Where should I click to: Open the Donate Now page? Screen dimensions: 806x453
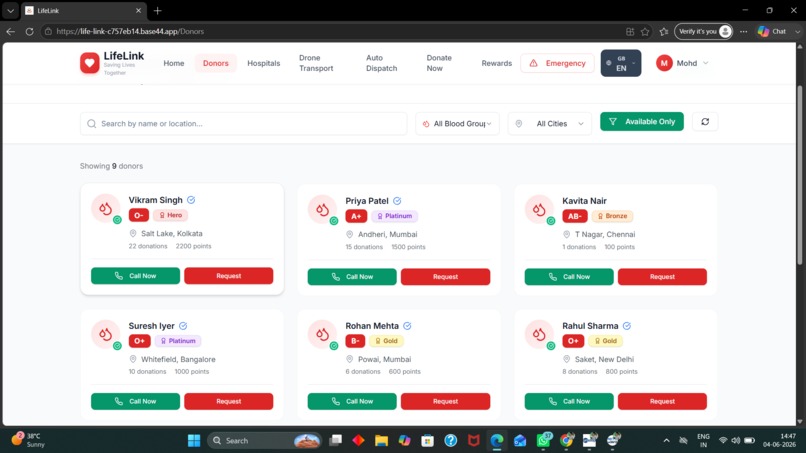click(439, 63)
